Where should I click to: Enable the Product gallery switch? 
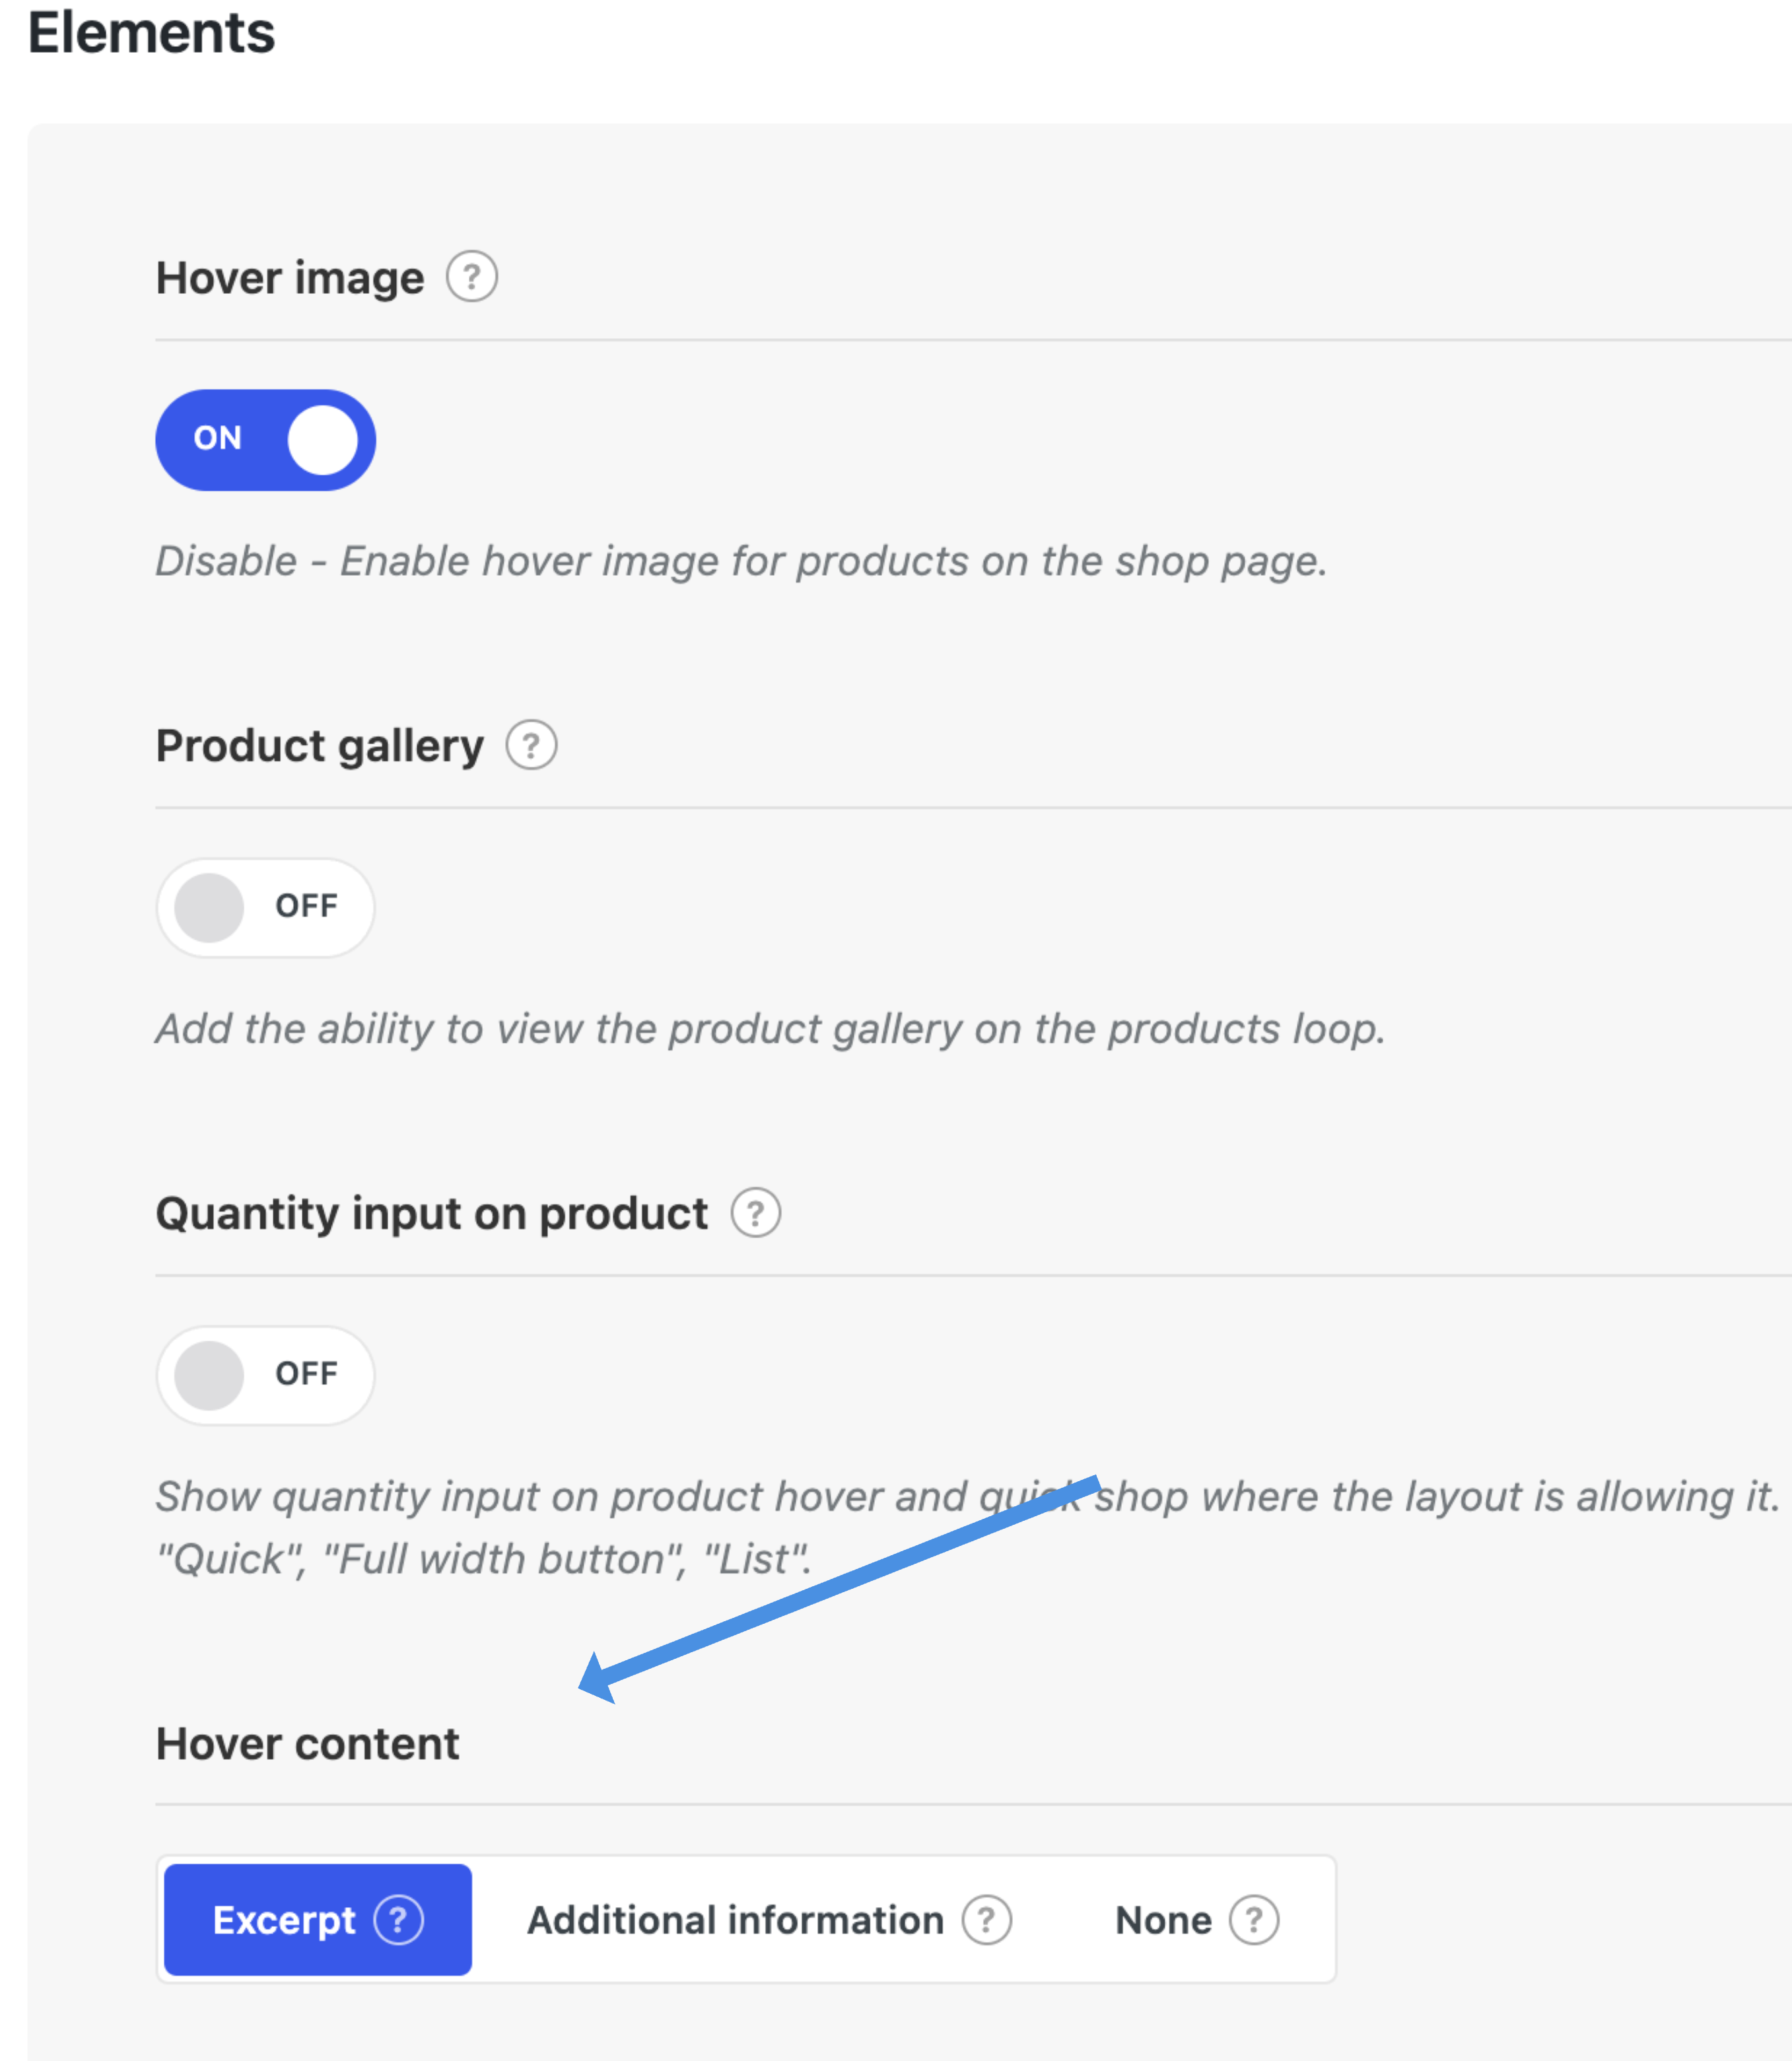[x=265, y=907]
